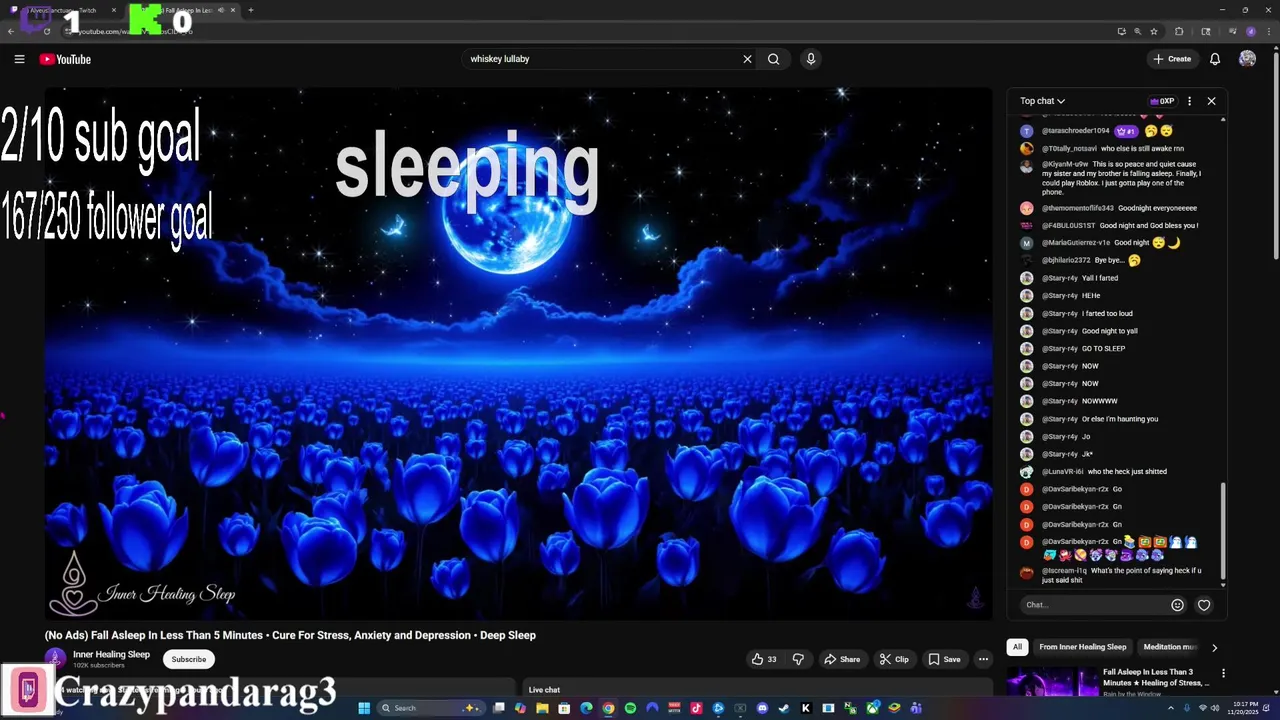The width and height of the screenshot is (1280, 720).
Task: Open options for the recommended video
Action: [x=1222, y=673]
